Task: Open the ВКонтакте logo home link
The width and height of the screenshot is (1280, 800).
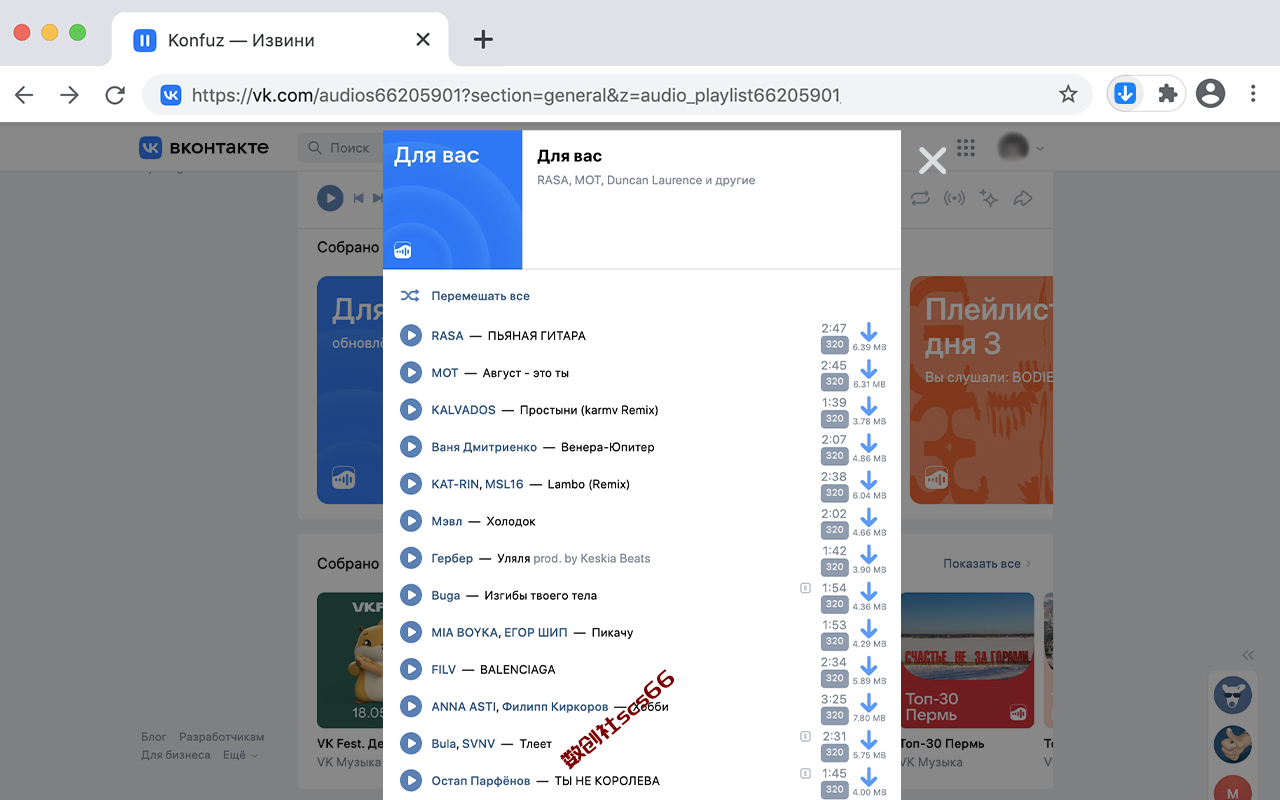Action: pyautogui.click(x=204, y=148)
